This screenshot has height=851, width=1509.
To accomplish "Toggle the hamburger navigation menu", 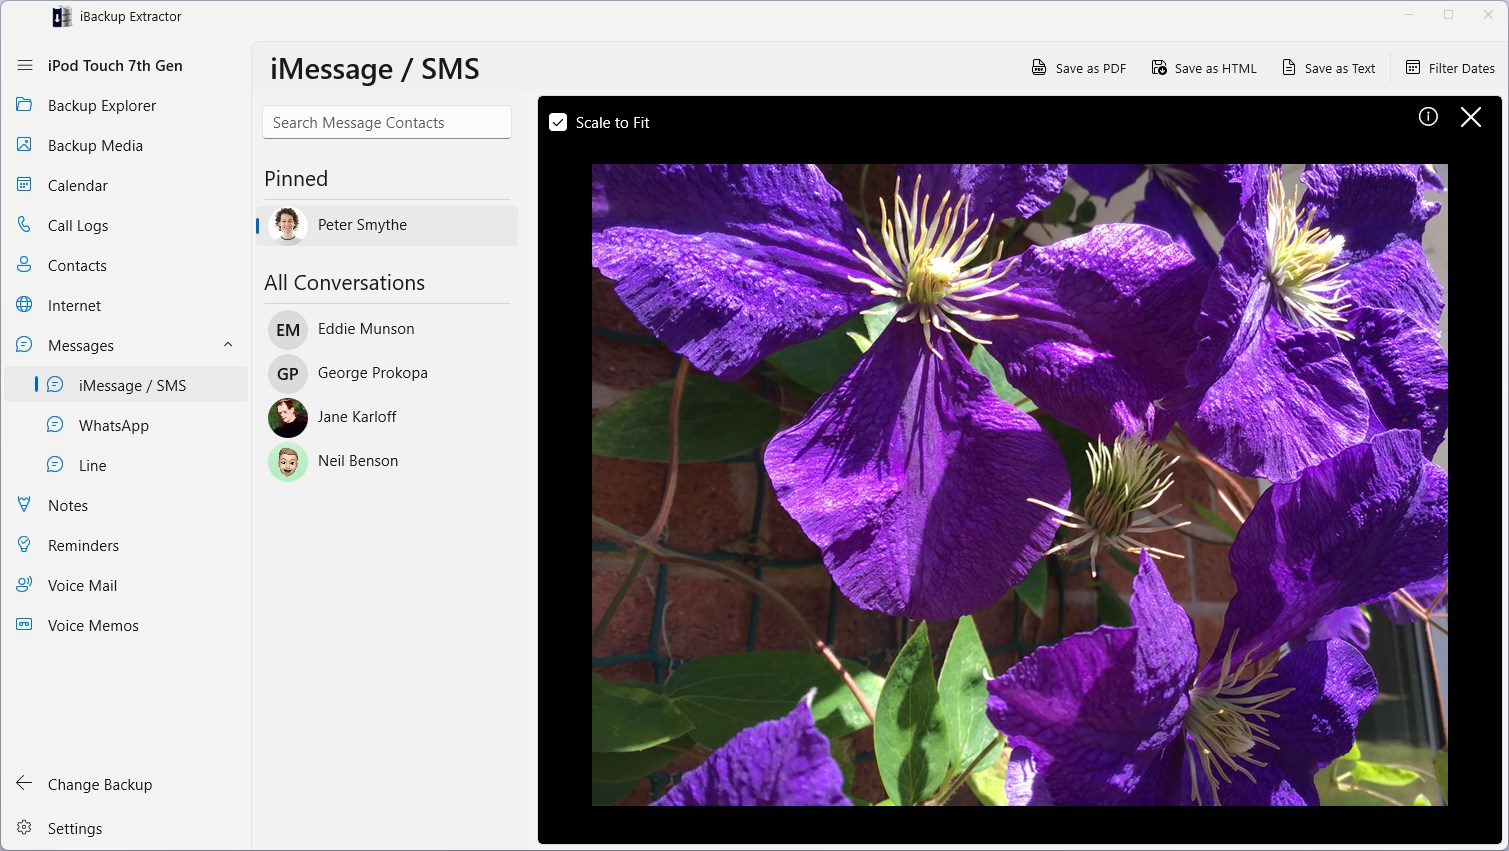I will (x=25, y=66).
